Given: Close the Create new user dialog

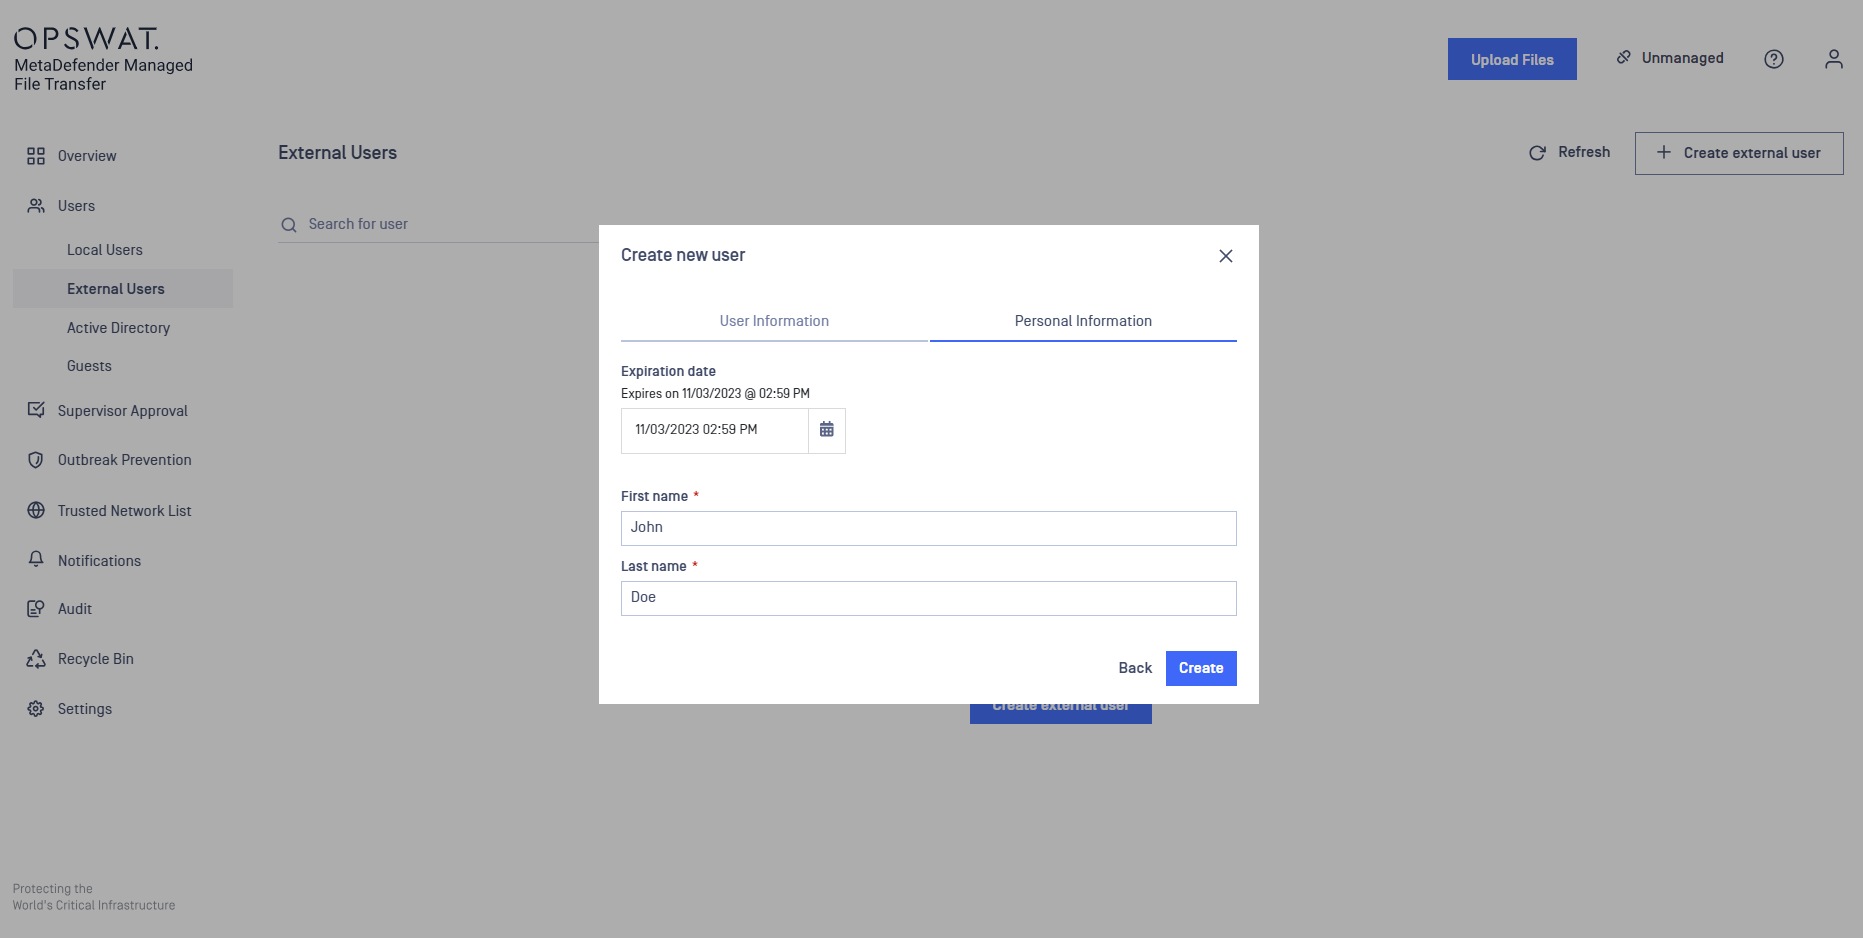Looking at the screenshot, I should [1226, 256].
